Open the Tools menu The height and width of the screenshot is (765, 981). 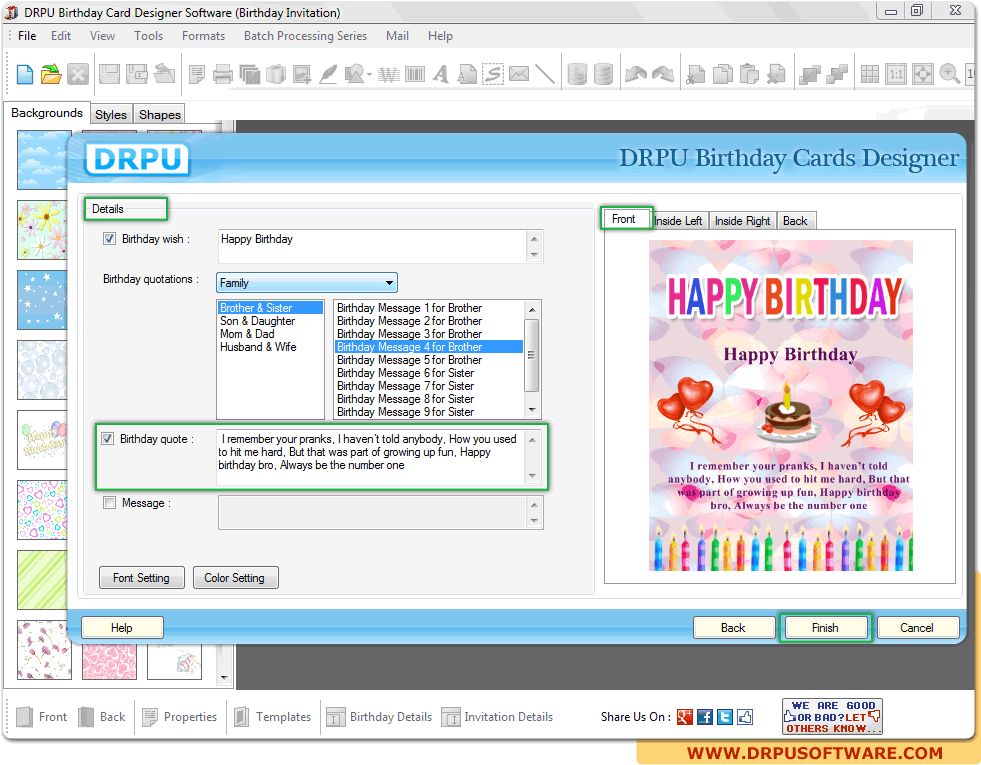click(148, 36)
